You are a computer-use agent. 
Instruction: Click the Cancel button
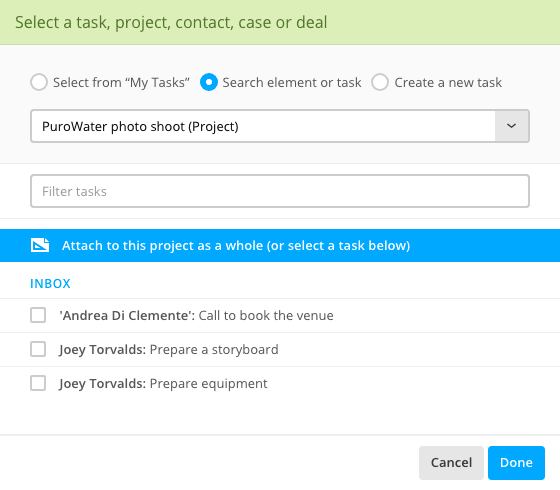(x=451, y=462)
